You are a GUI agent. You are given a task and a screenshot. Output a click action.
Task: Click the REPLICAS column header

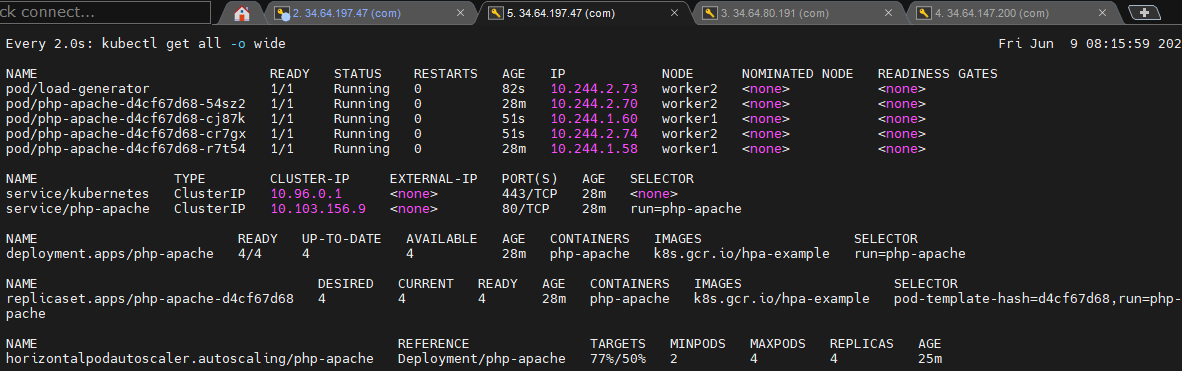point(861,344)
